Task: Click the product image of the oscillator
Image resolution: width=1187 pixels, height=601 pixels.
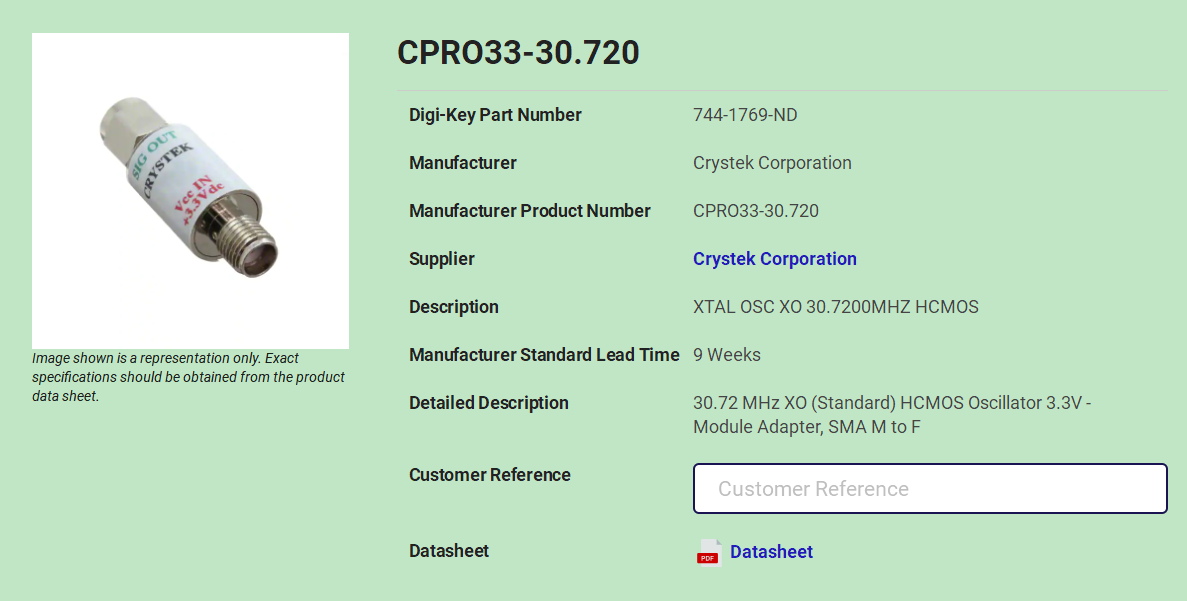Action: [x=190, y=189]
